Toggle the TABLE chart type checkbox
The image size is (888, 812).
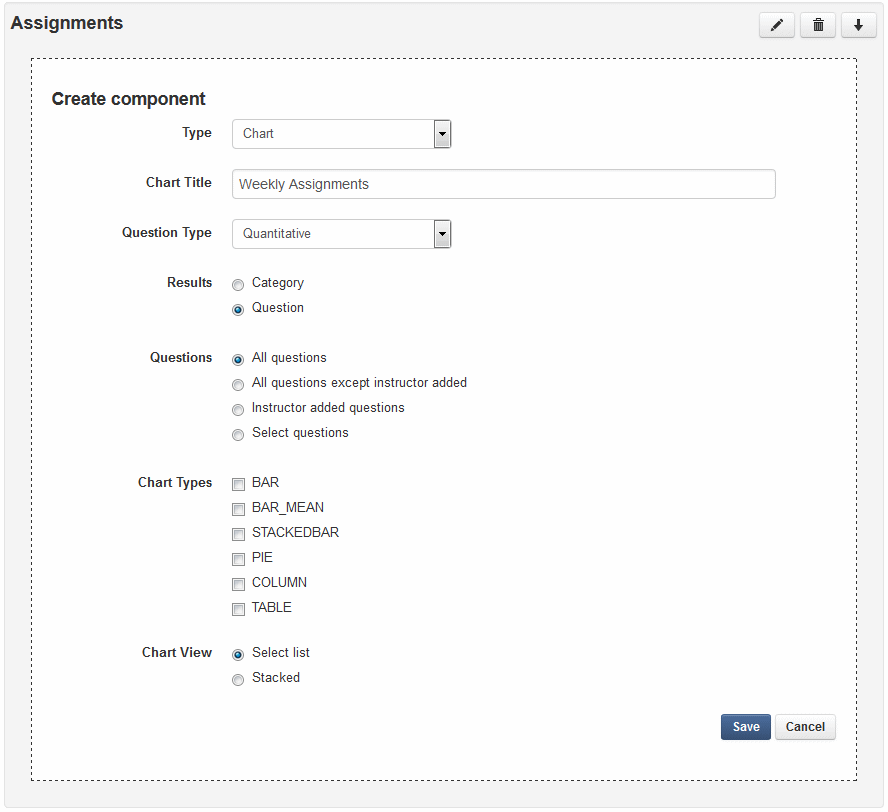238,610
